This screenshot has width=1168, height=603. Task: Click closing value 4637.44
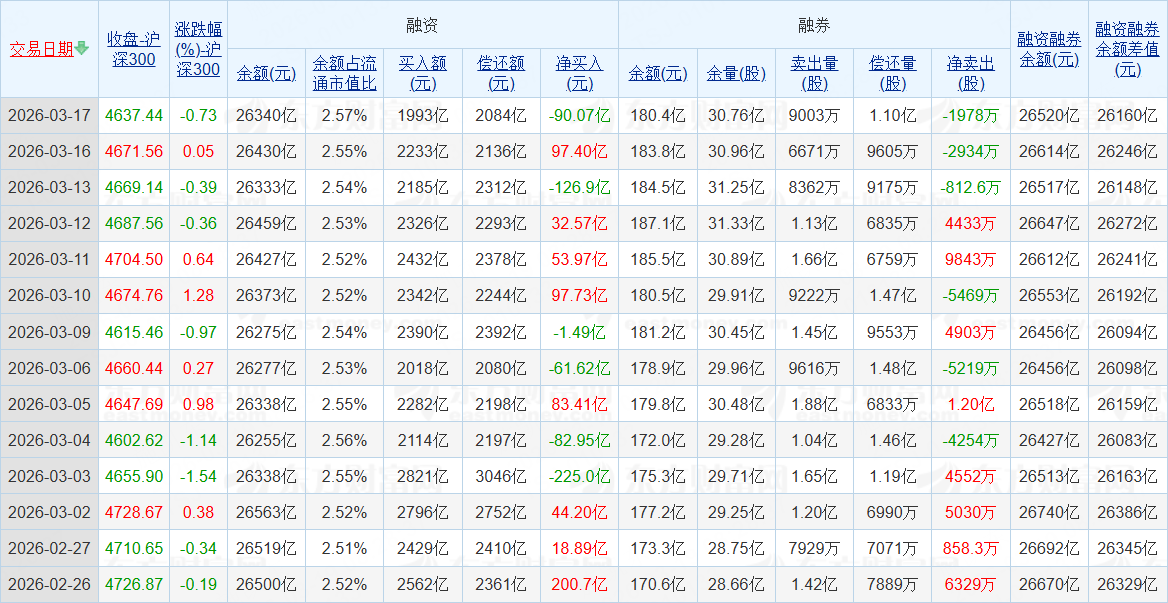point(134,115)
